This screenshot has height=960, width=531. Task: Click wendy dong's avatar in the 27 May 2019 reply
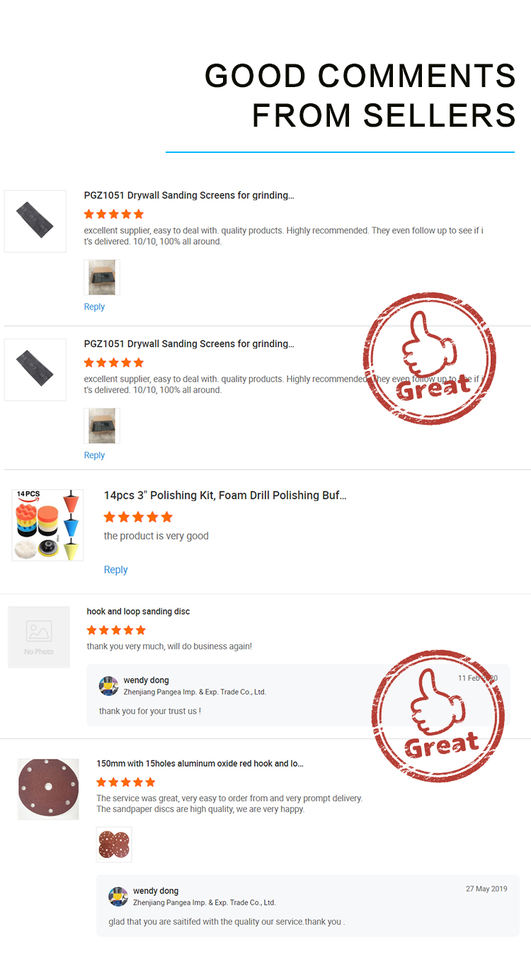coord(118,896)
